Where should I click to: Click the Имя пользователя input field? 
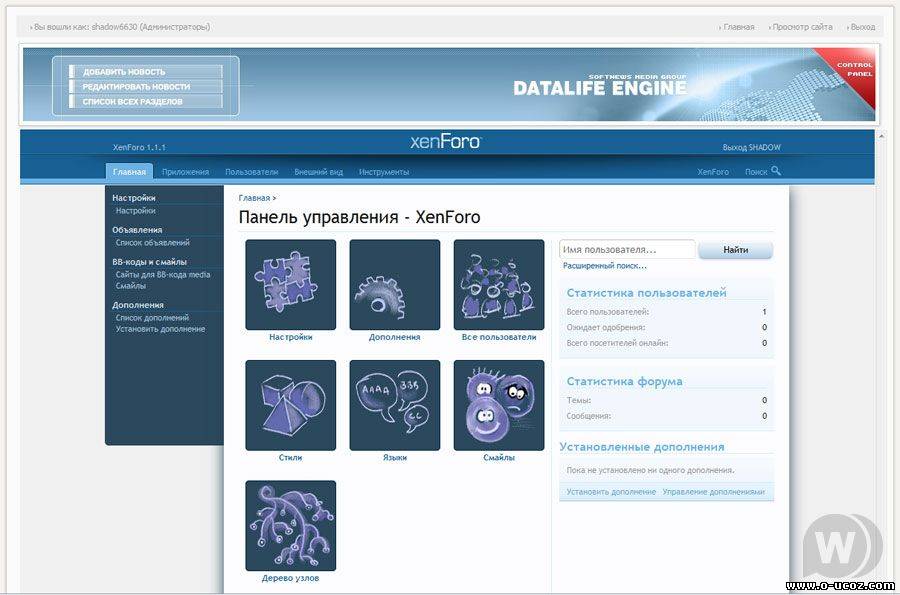click(627, 250)
